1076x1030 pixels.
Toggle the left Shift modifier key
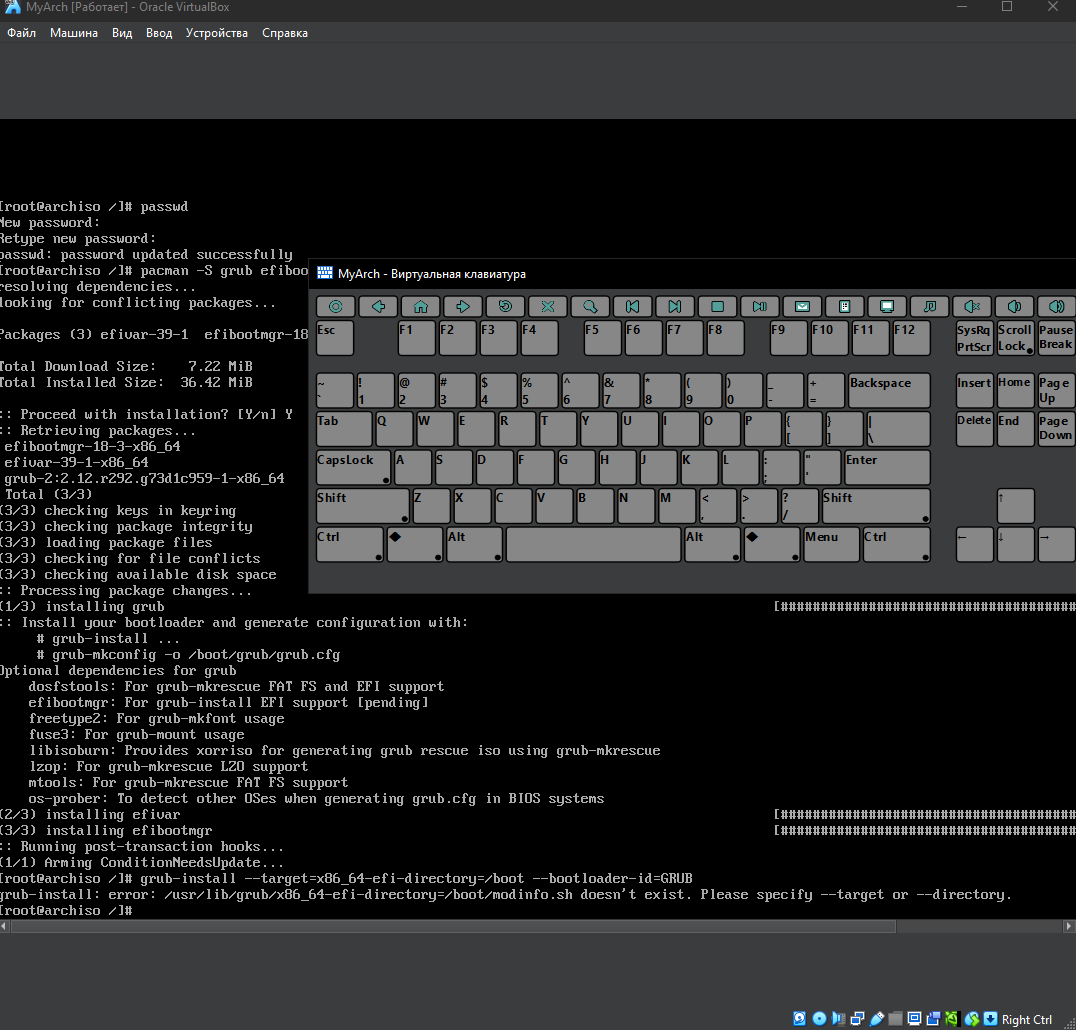pos(362,506)
